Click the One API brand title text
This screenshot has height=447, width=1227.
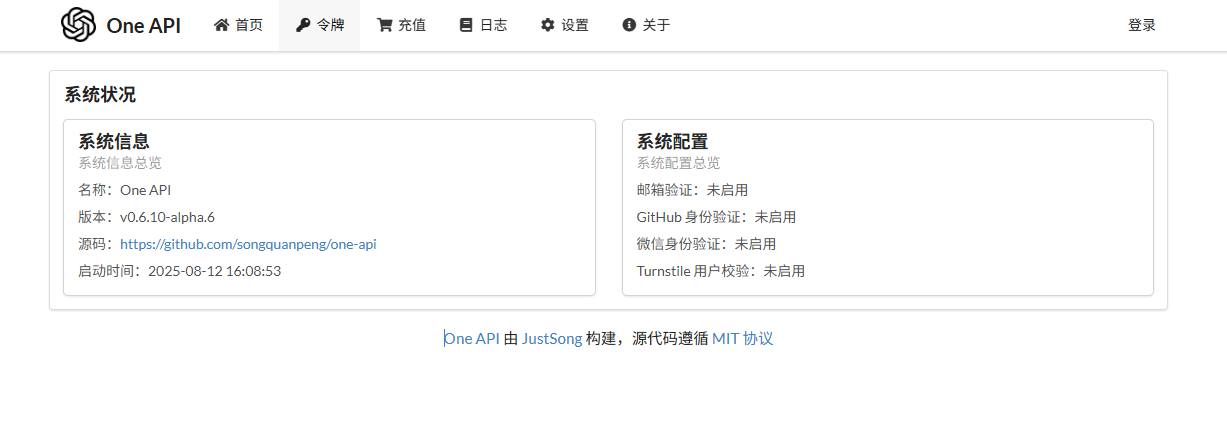[x=143, y=26]
